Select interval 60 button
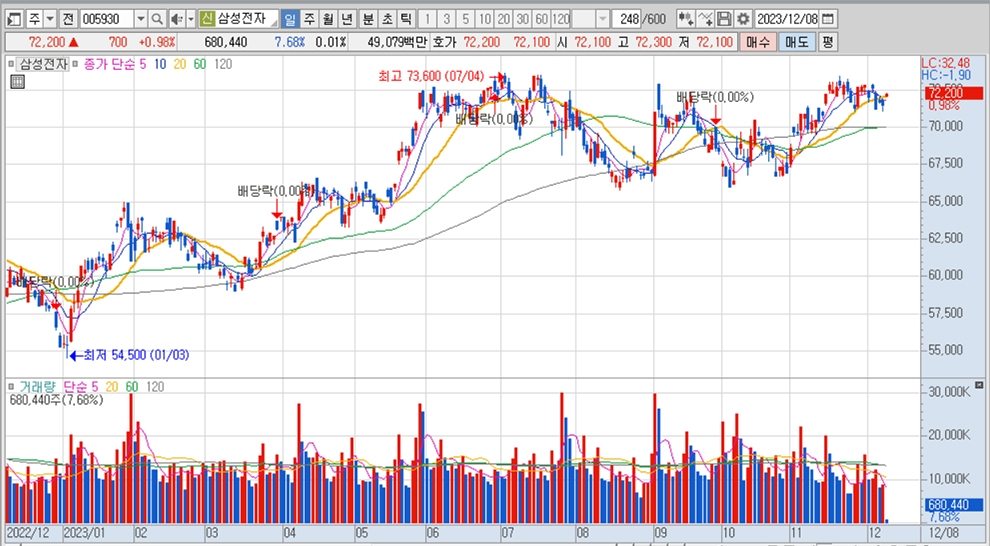 coord(542,19)
